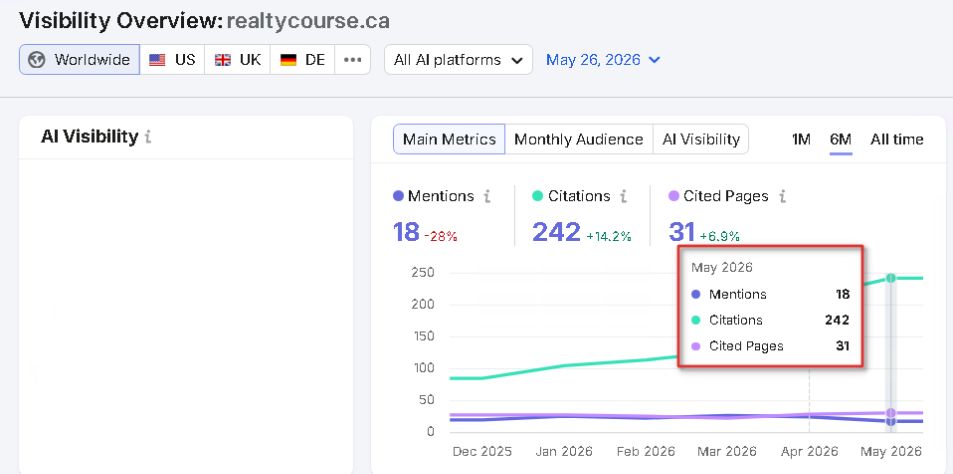Click the AI Visibility info icon
Viewport: 953px width, 474px height.
click(x=148, y=137)
